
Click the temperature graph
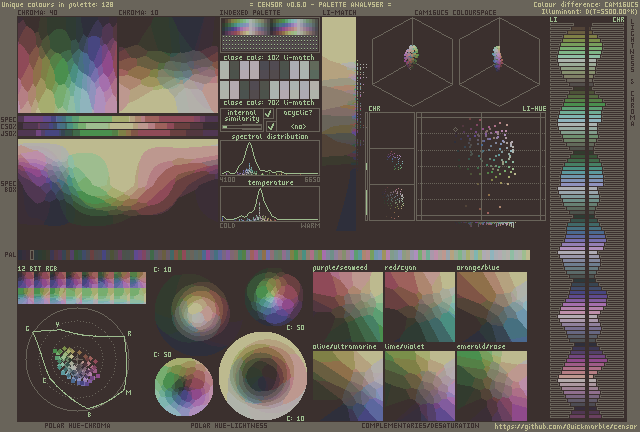point(269,203)
